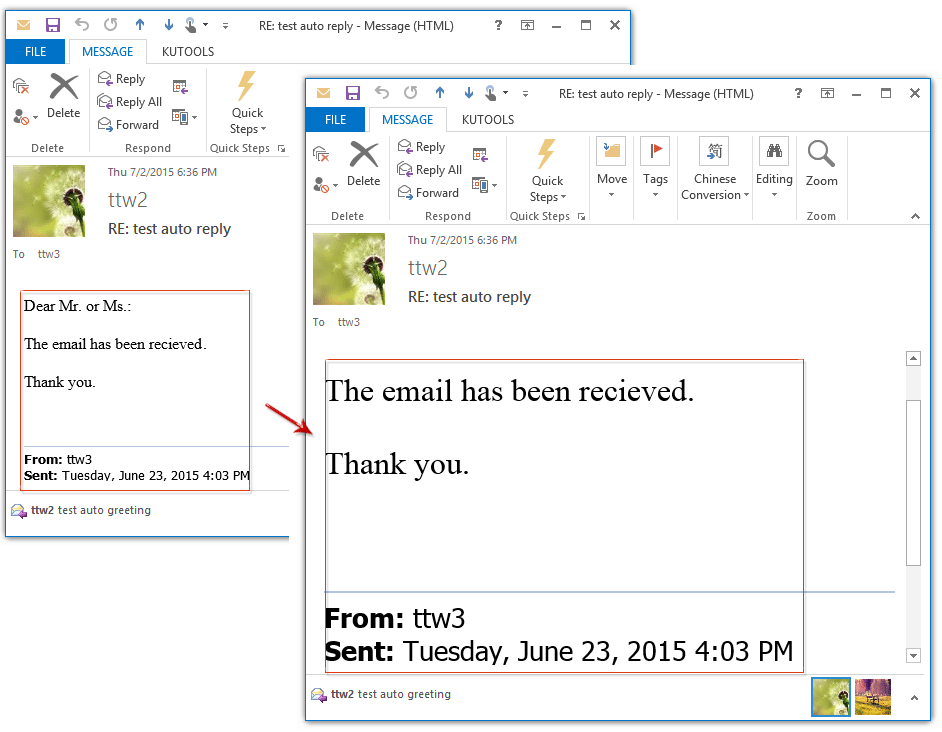The height and width of the screenshot is (732, 942).
Task: Collapse the ribbon with the chevron arrow
Action: tap(914, 216)
